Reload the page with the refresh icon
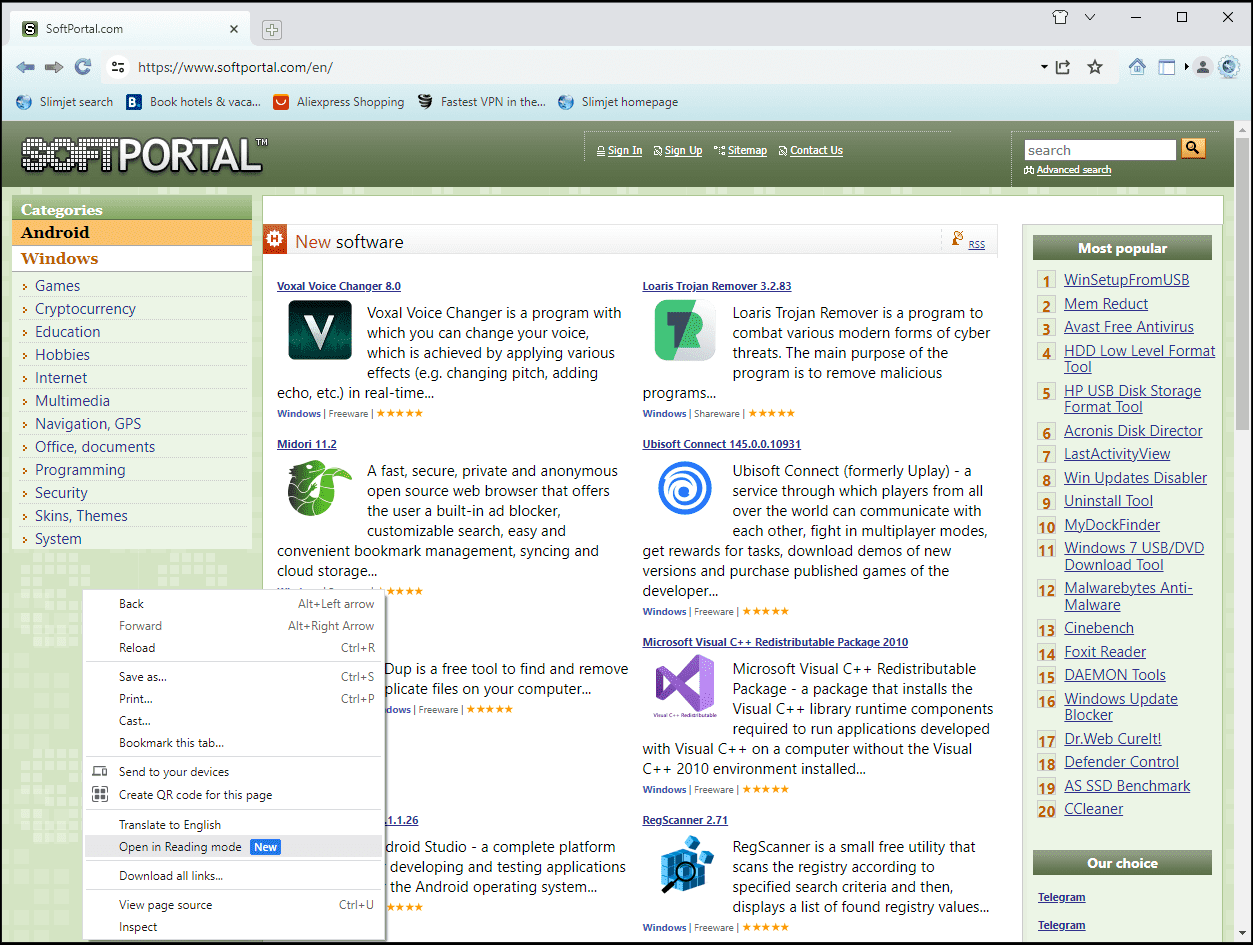This screenshot has width=1253, height=945. pyautogui.click(x=83, y=67)
